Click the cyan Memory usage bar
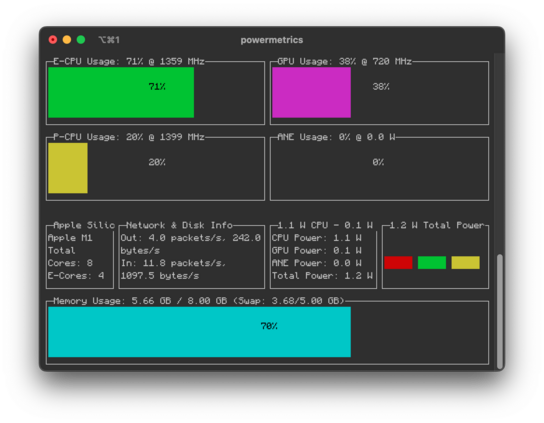 [x=199, y=332]
